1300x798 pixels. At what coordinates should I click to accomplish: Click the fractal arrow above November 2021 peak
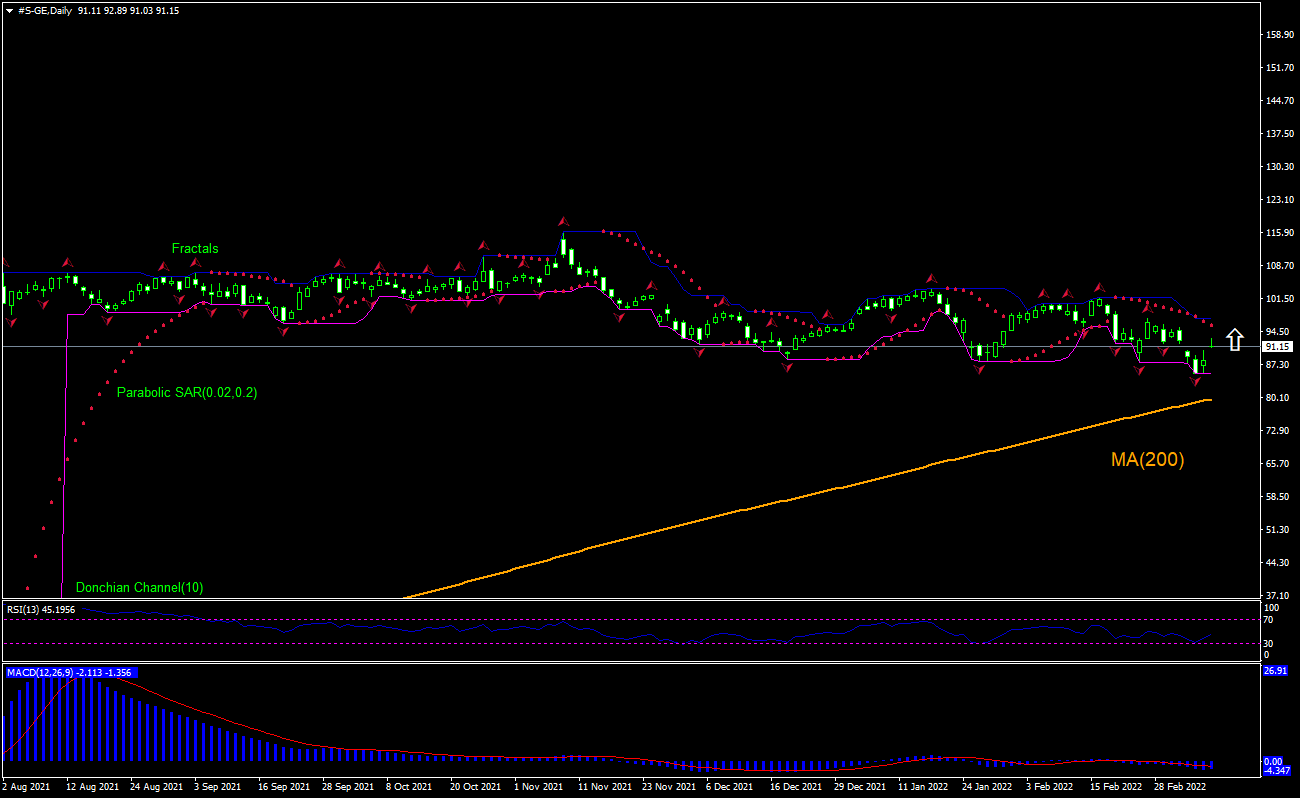563,220
